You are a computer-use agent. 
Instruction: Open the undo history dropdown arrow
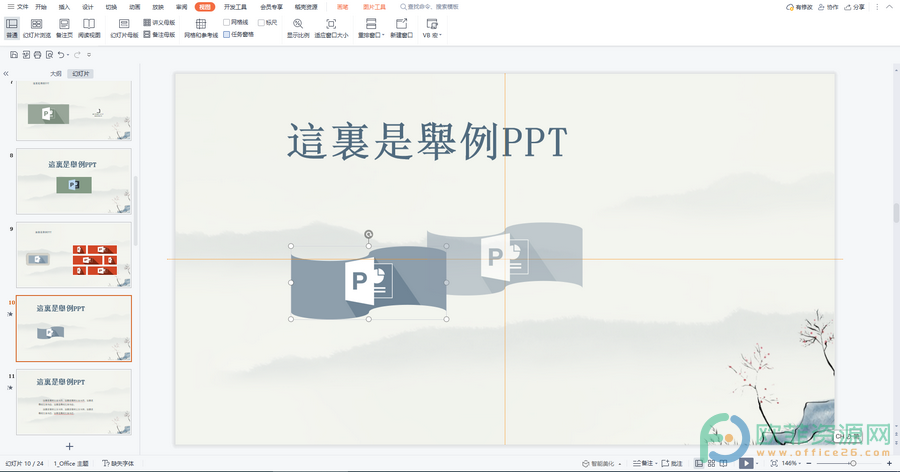(68, 55)
